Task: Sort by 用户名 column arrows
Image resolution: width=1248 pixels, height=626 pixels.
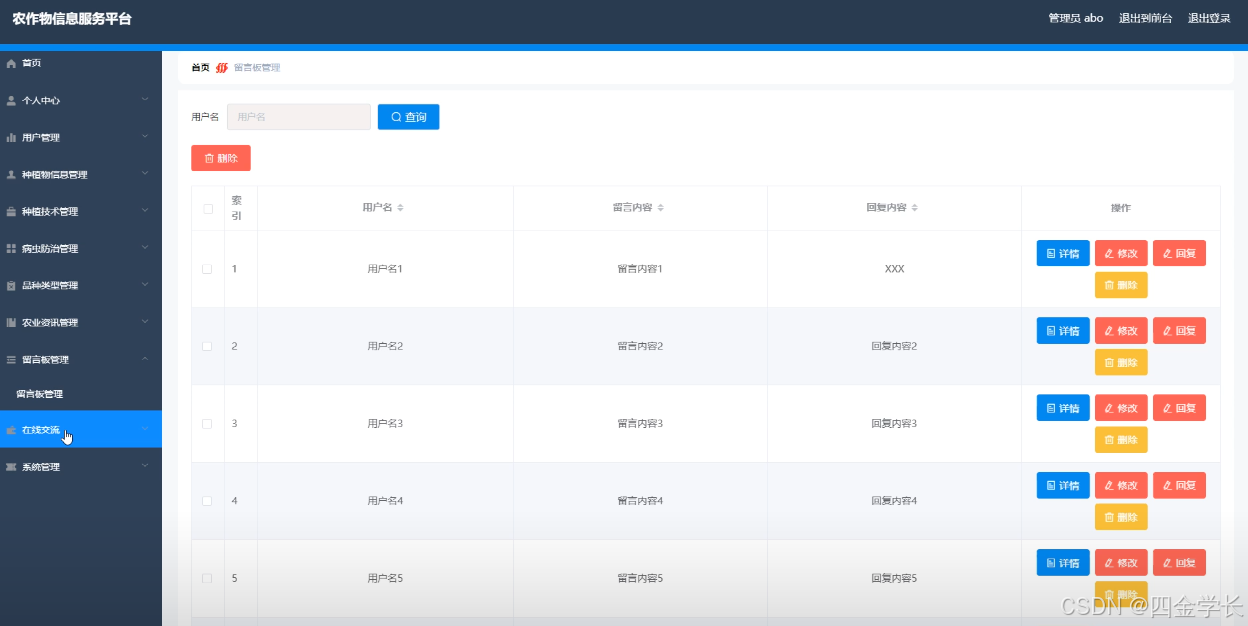Action: (x=400, y=208)
